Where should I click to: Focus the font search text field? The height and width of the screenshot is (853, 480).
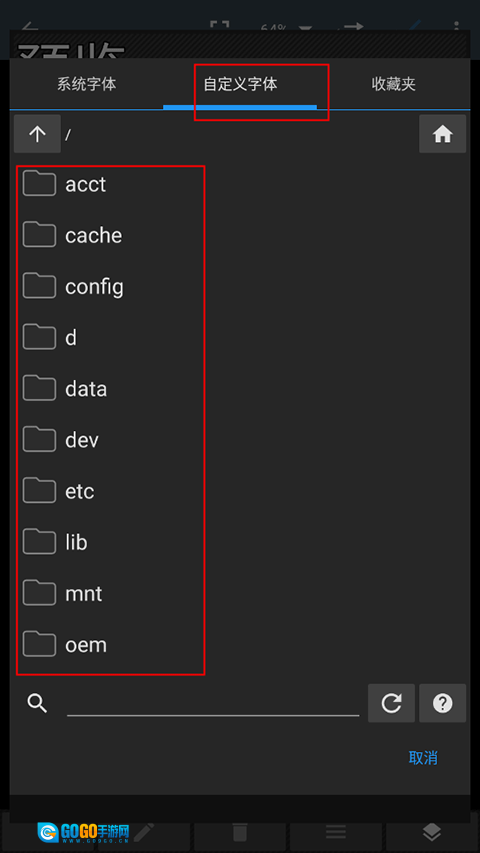click(x=213, y=704)
